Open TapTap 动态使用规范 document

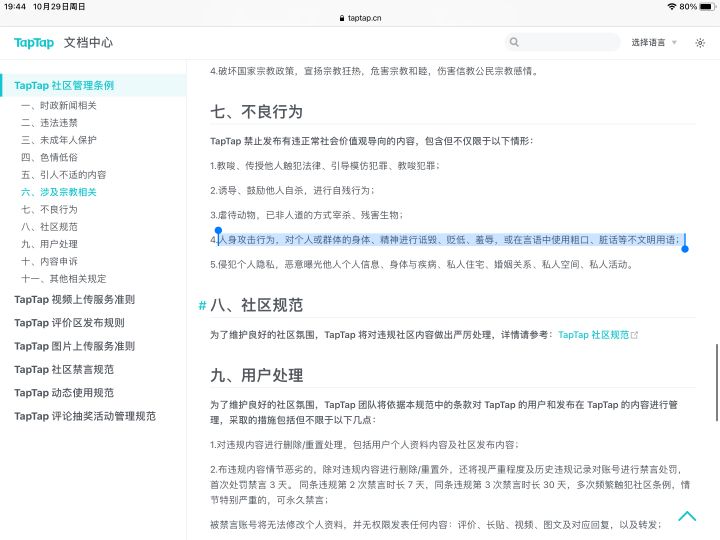(64, 393)
